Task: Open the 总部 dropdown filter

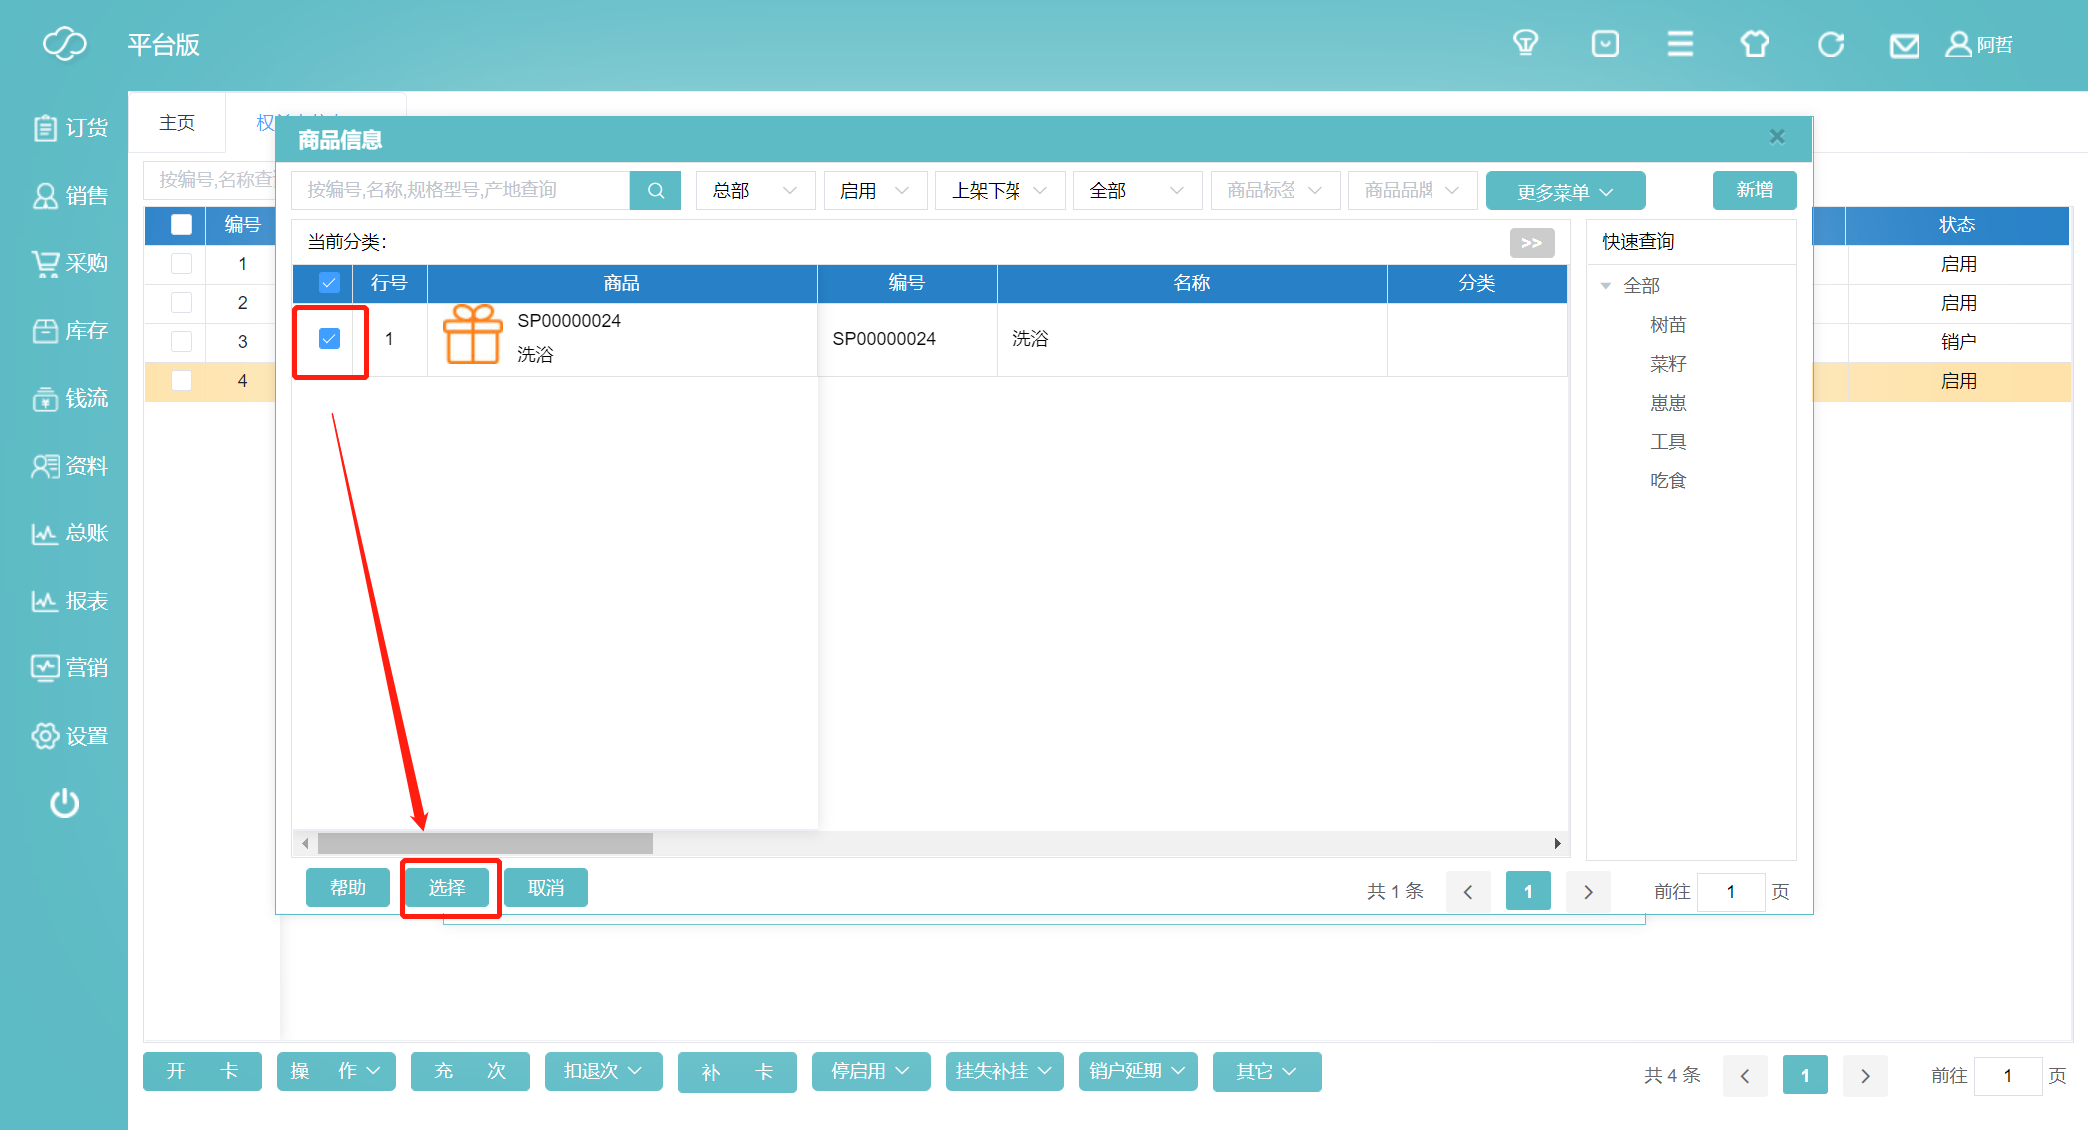Action: 755,190
